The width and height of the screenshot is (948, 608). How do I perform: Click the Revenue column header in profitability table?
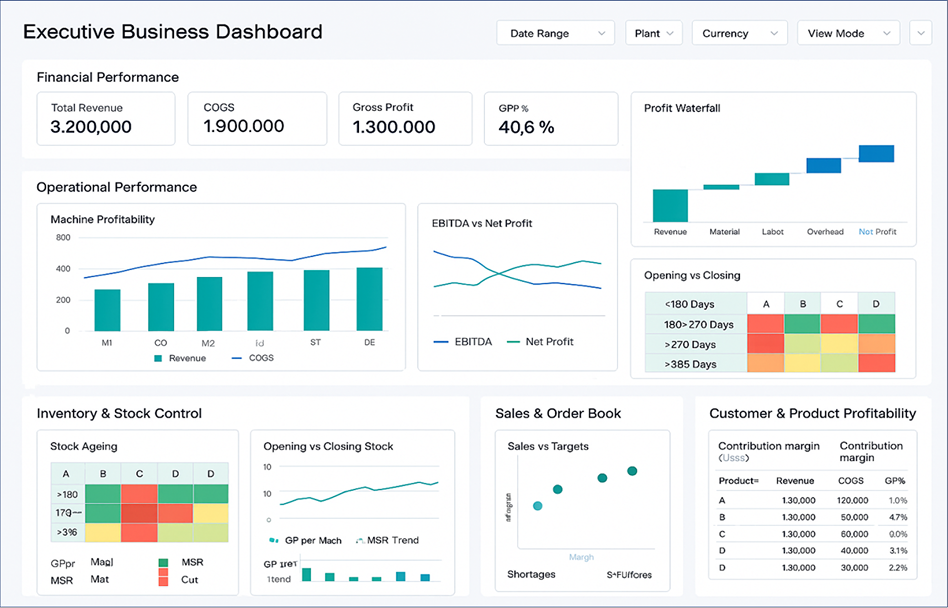pyautogui.click(x=795, y=481)
